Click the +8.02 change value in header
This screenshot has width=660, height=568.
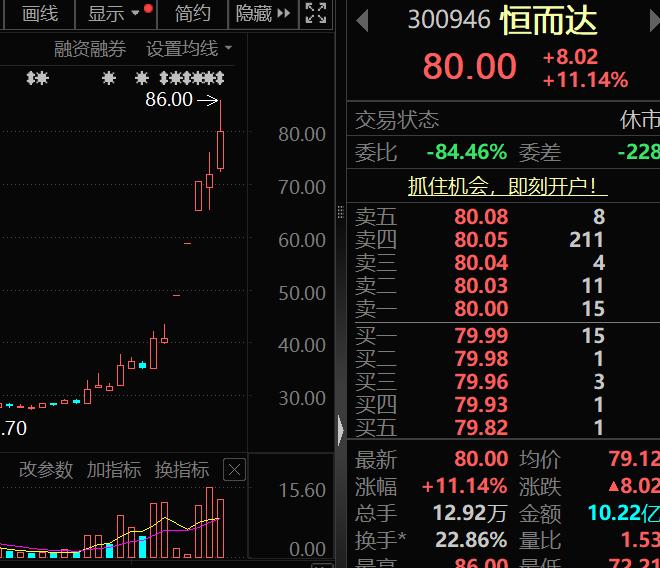(x=571, y=57)
